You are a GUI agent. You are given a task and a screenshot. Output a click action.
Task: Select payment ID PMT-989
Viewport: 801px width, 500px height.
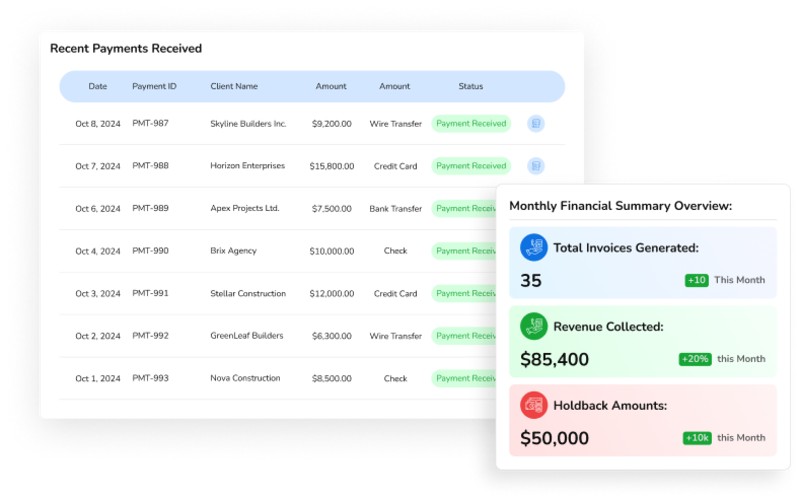150,208
